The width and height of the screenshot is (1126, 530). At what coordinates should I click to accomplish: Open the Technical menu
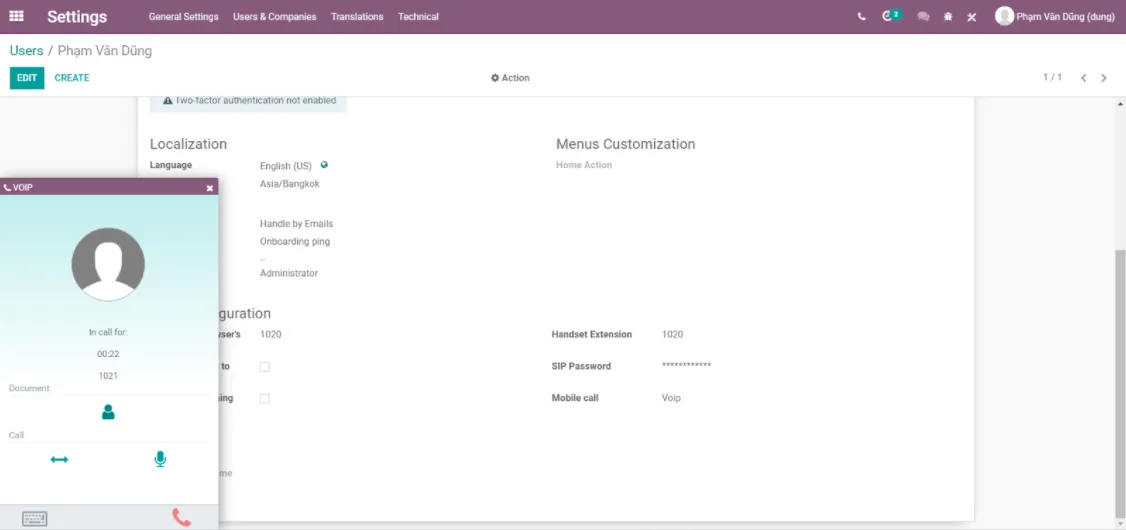coord(418,17)
